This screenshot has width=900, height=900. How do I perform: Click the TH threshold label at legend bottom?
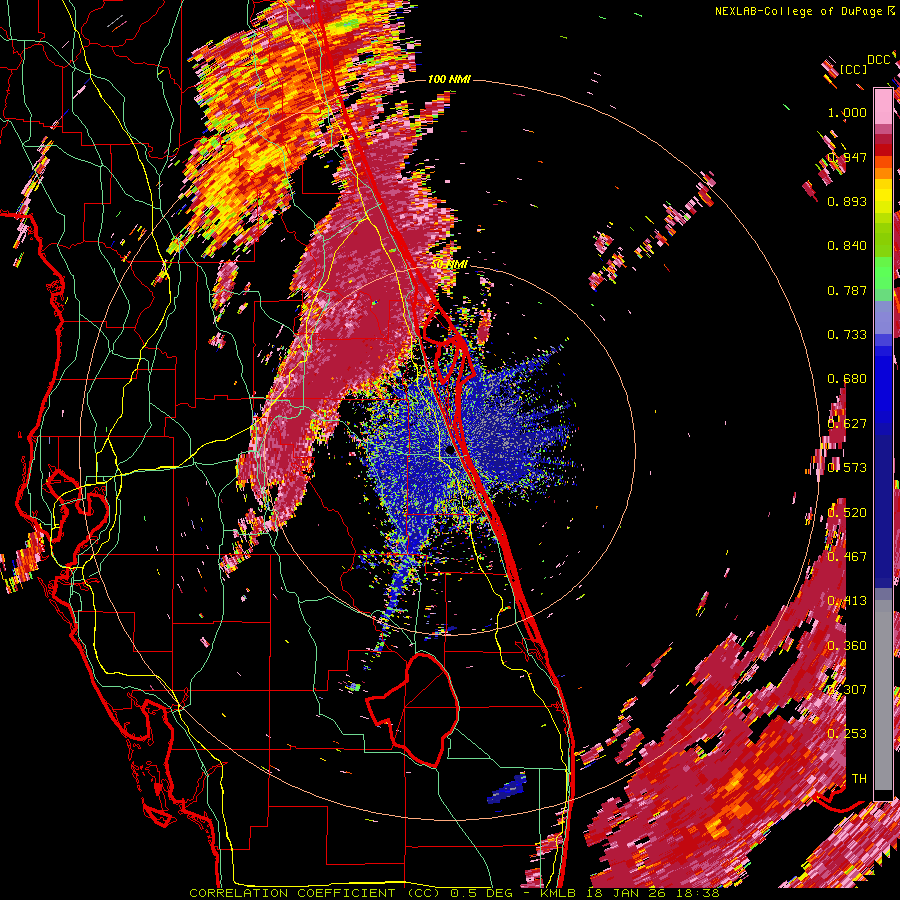859,779
